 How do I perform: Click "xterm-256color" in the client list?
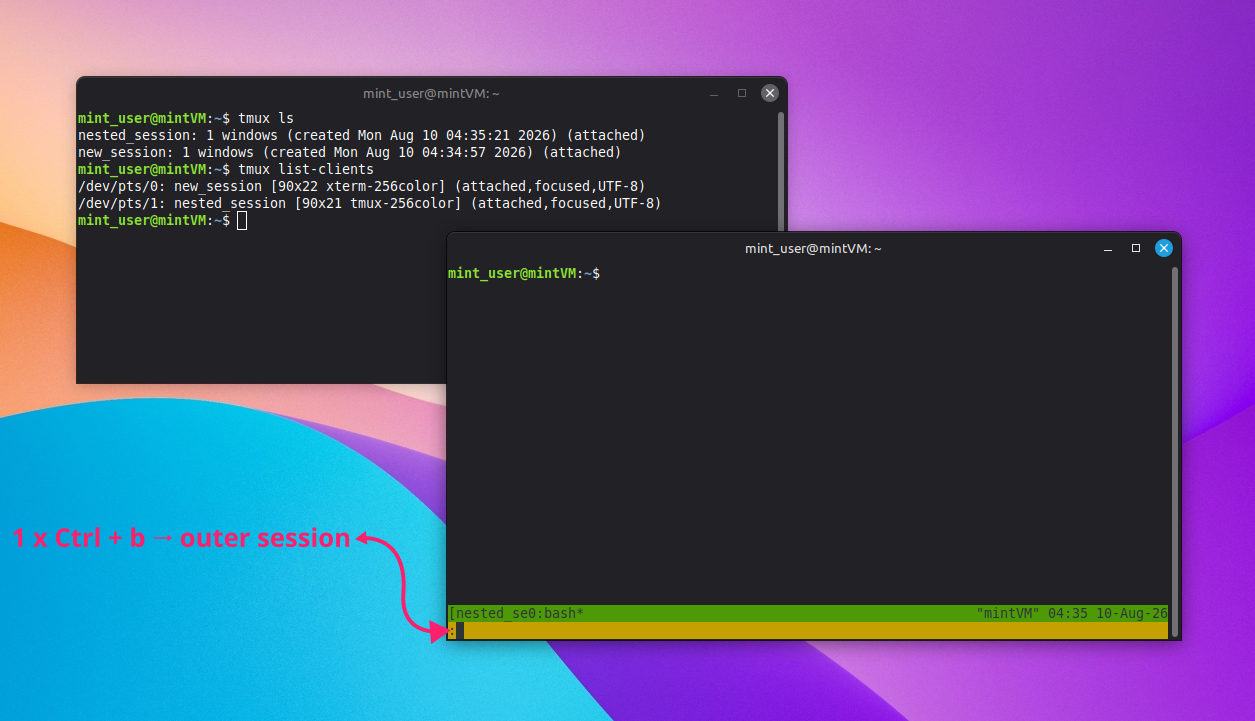[382, 186]
